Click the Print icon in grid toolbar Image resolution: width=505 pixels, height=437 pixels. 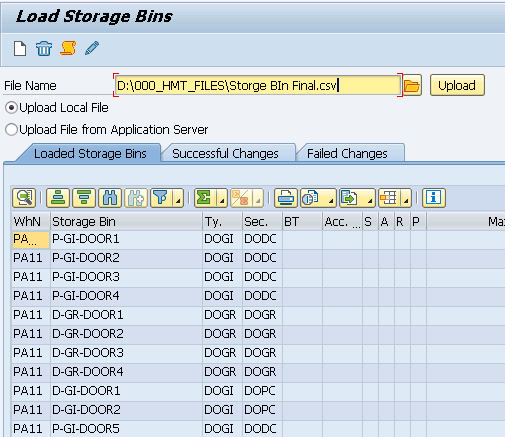(x=286, y=198)
